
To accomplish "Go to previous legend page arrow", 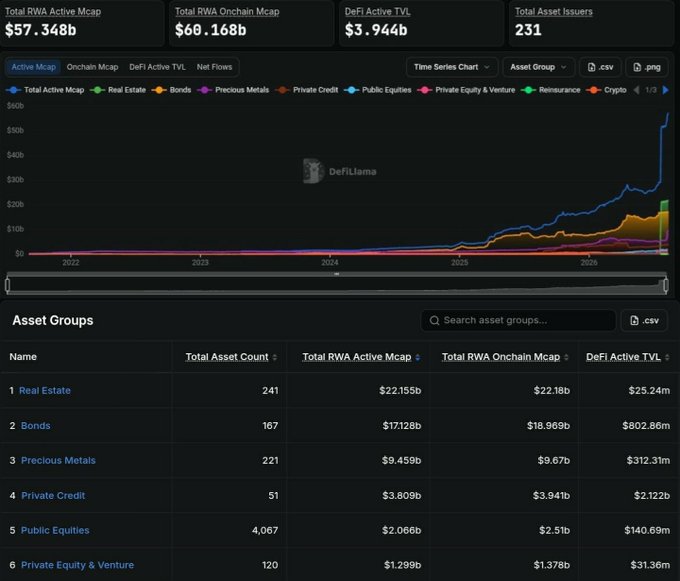I will tap(637, 90).
